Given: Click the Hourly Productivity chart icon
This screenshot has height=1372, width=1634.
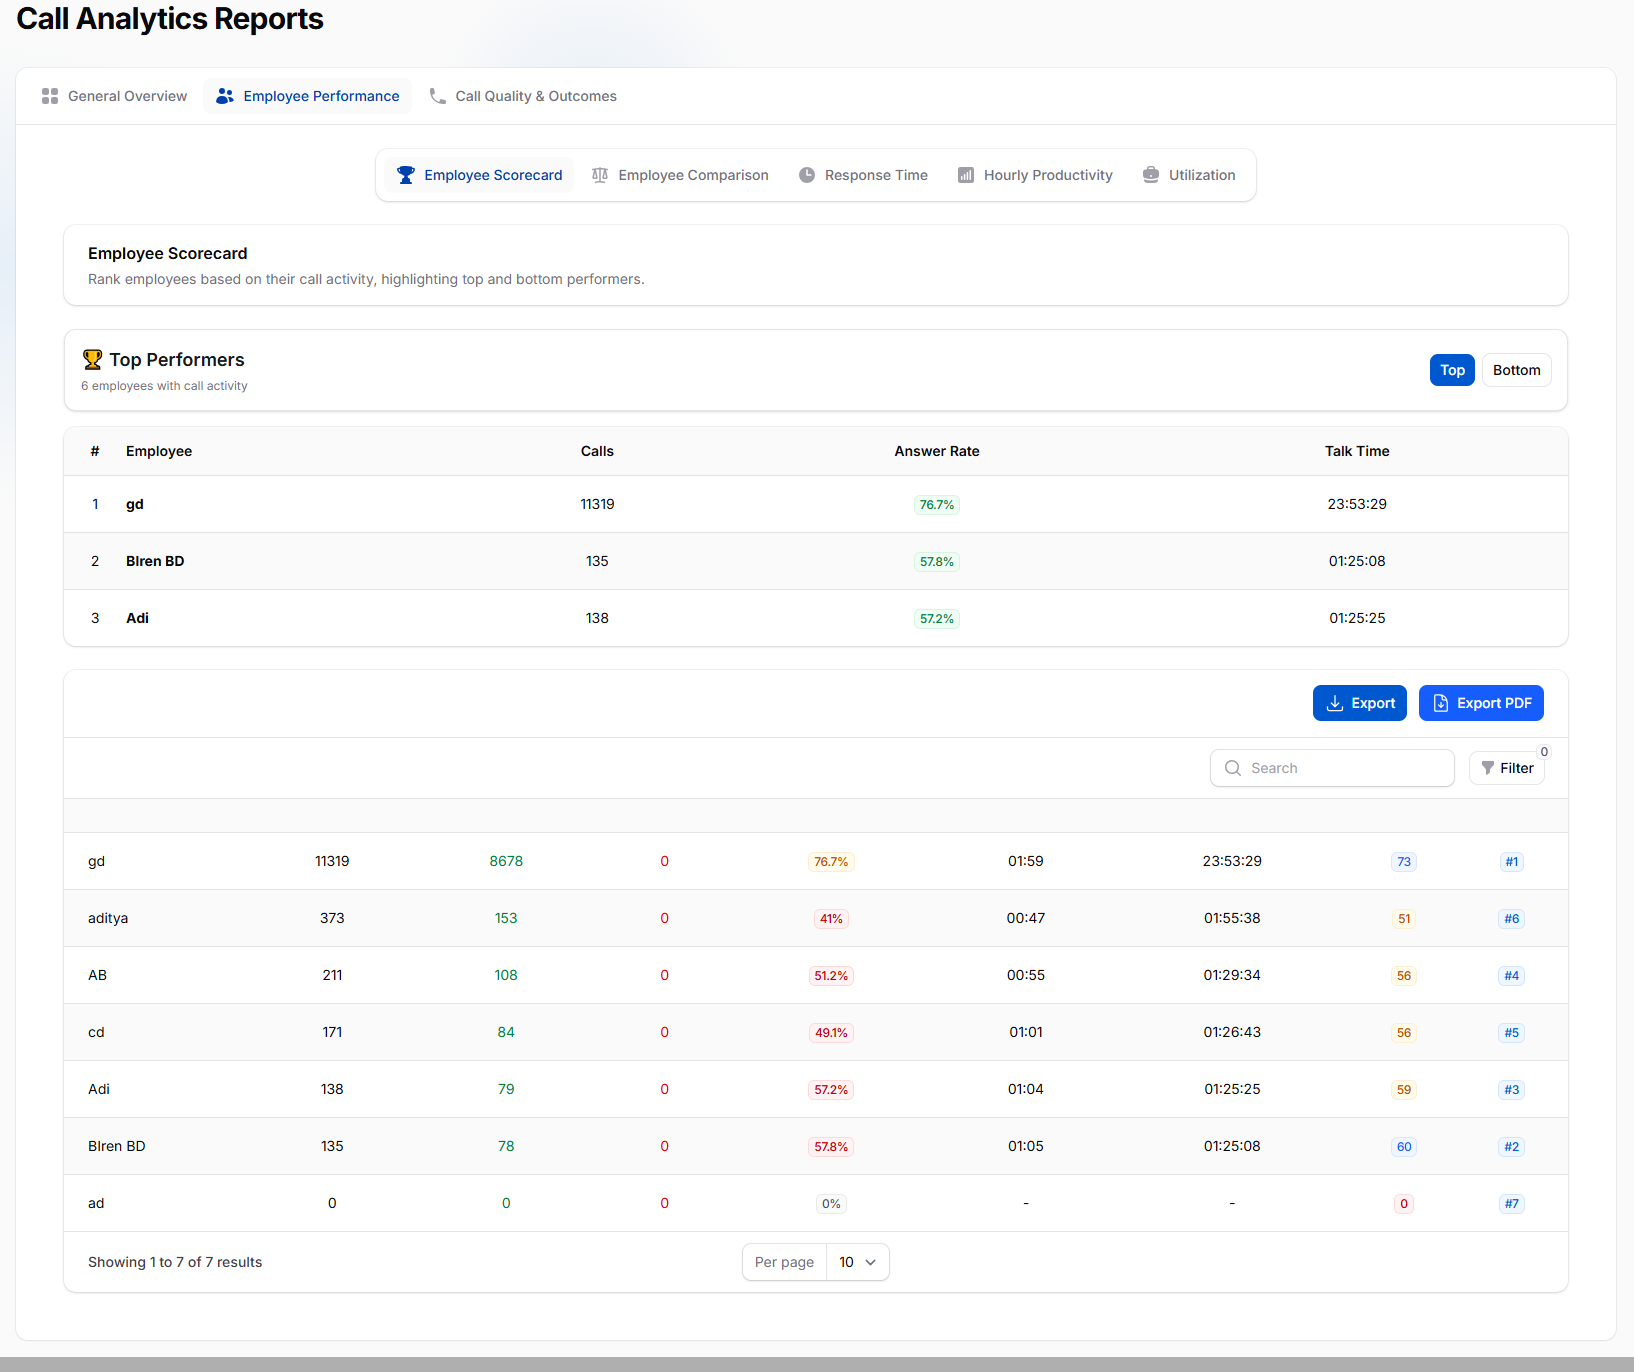Looking at the screenshot, I should tap(966, 175).
